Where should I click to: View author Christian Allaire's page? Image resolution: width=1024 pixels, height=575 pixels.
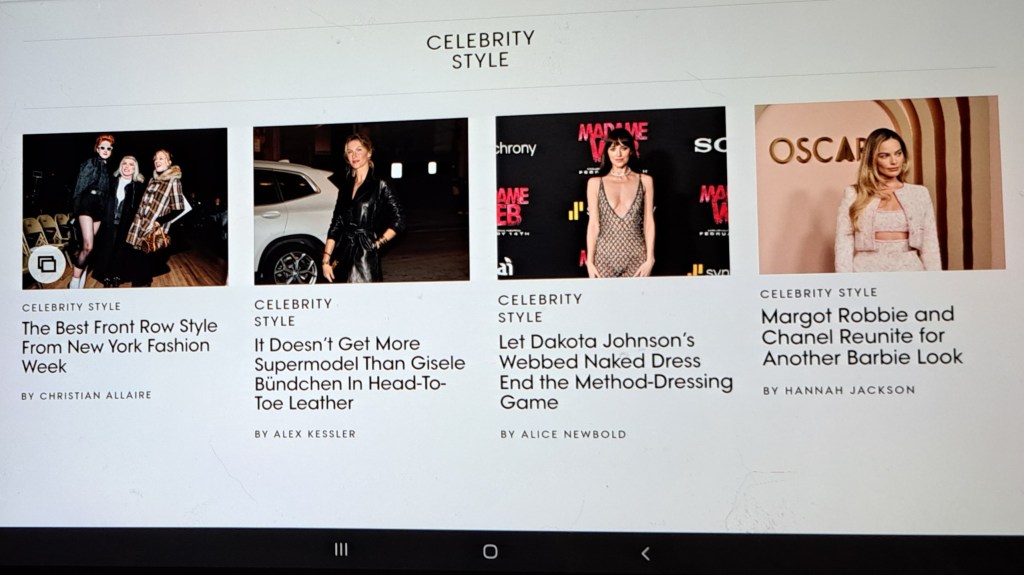tap(86, 395)
